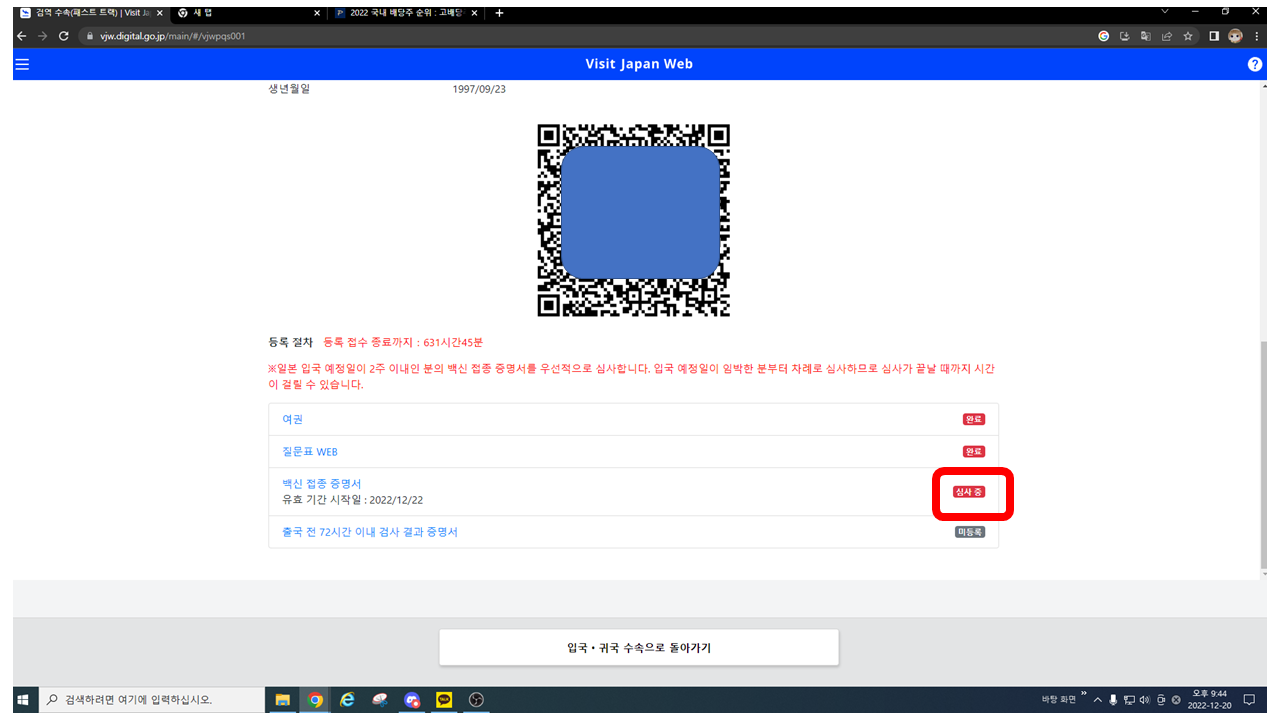
Task: Click the Visit Japan Web header title
Action: (639, 64)
